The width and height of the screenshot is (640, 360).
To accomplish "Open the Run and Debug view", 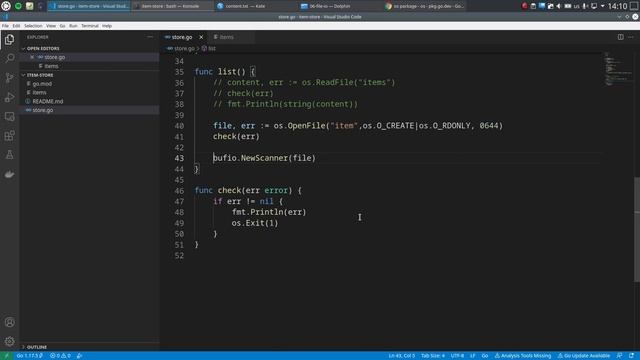I will 9,97.
